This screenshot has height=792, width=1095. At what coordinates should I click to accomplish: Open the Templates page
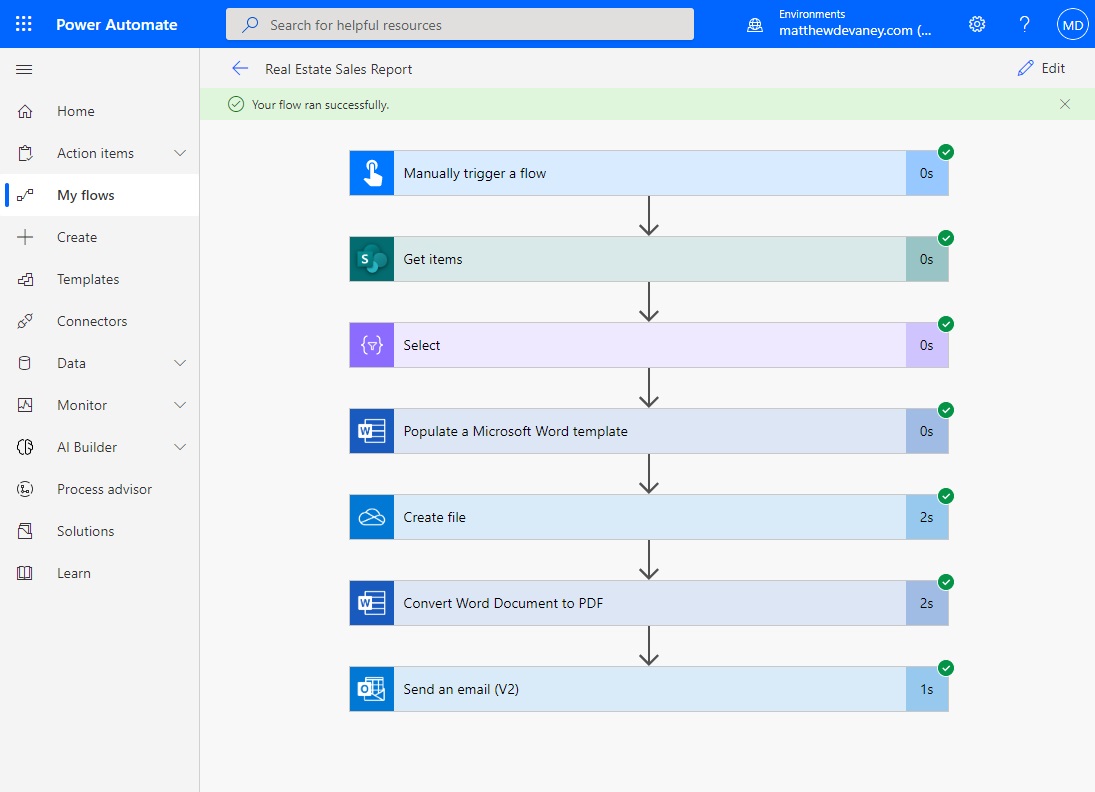coord(87,279)
